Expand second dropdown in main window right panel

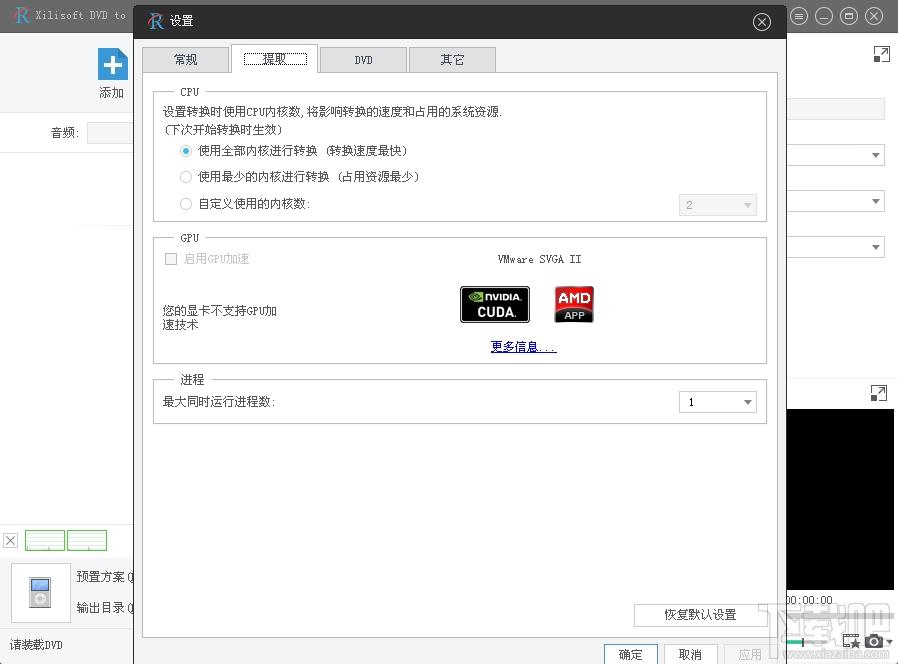(875, 201)
